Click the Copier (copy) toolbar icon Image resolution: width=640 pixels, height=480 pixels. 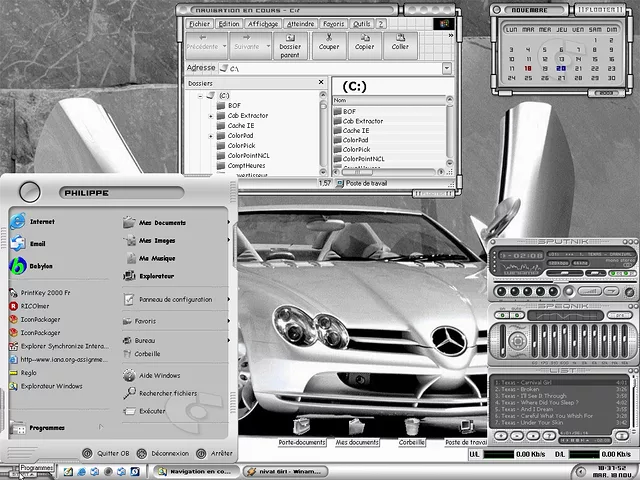click(364, 41)
